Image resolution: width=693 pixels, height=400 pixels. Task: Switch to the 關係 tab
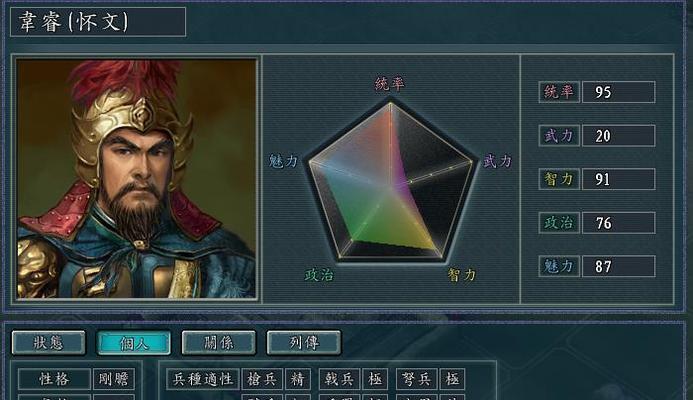pos(219,343)
